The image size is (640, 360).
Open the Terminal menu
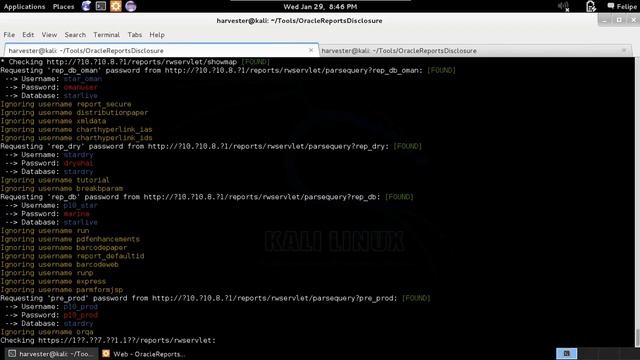107,35
